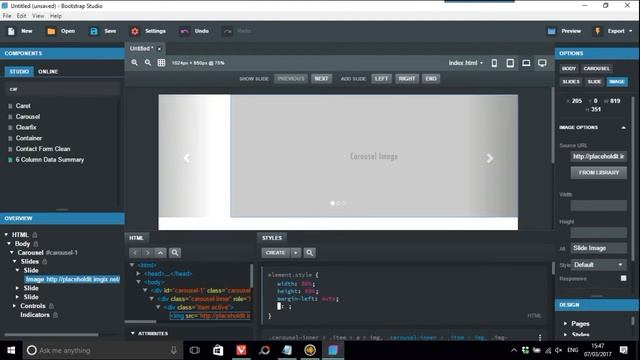Add slide to the Left
The height and width of the screenshot is (360, 640).
381,78
